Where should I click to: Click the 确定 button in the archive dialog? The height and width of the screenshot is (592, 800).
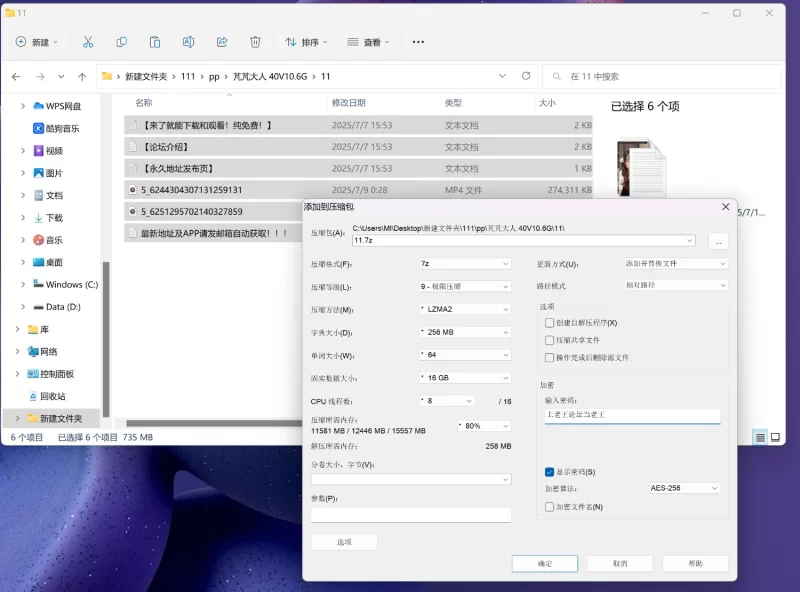point(544,563)
